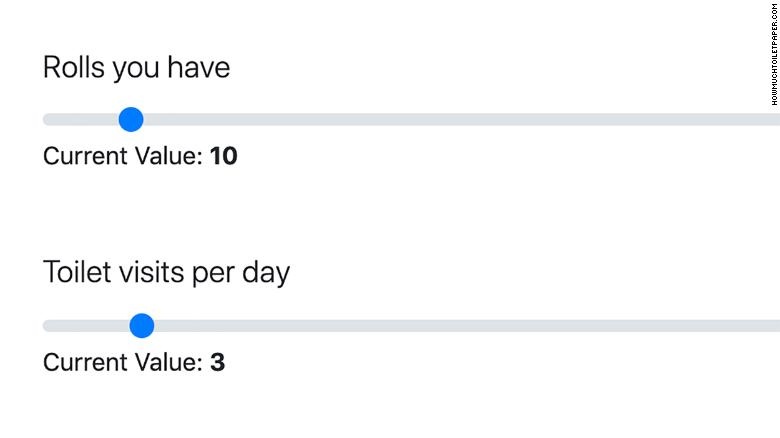Viewport: 780px width, 438px height.
Task: Click the word "Rolls" in the first heading
Action: tap(73, 67)
